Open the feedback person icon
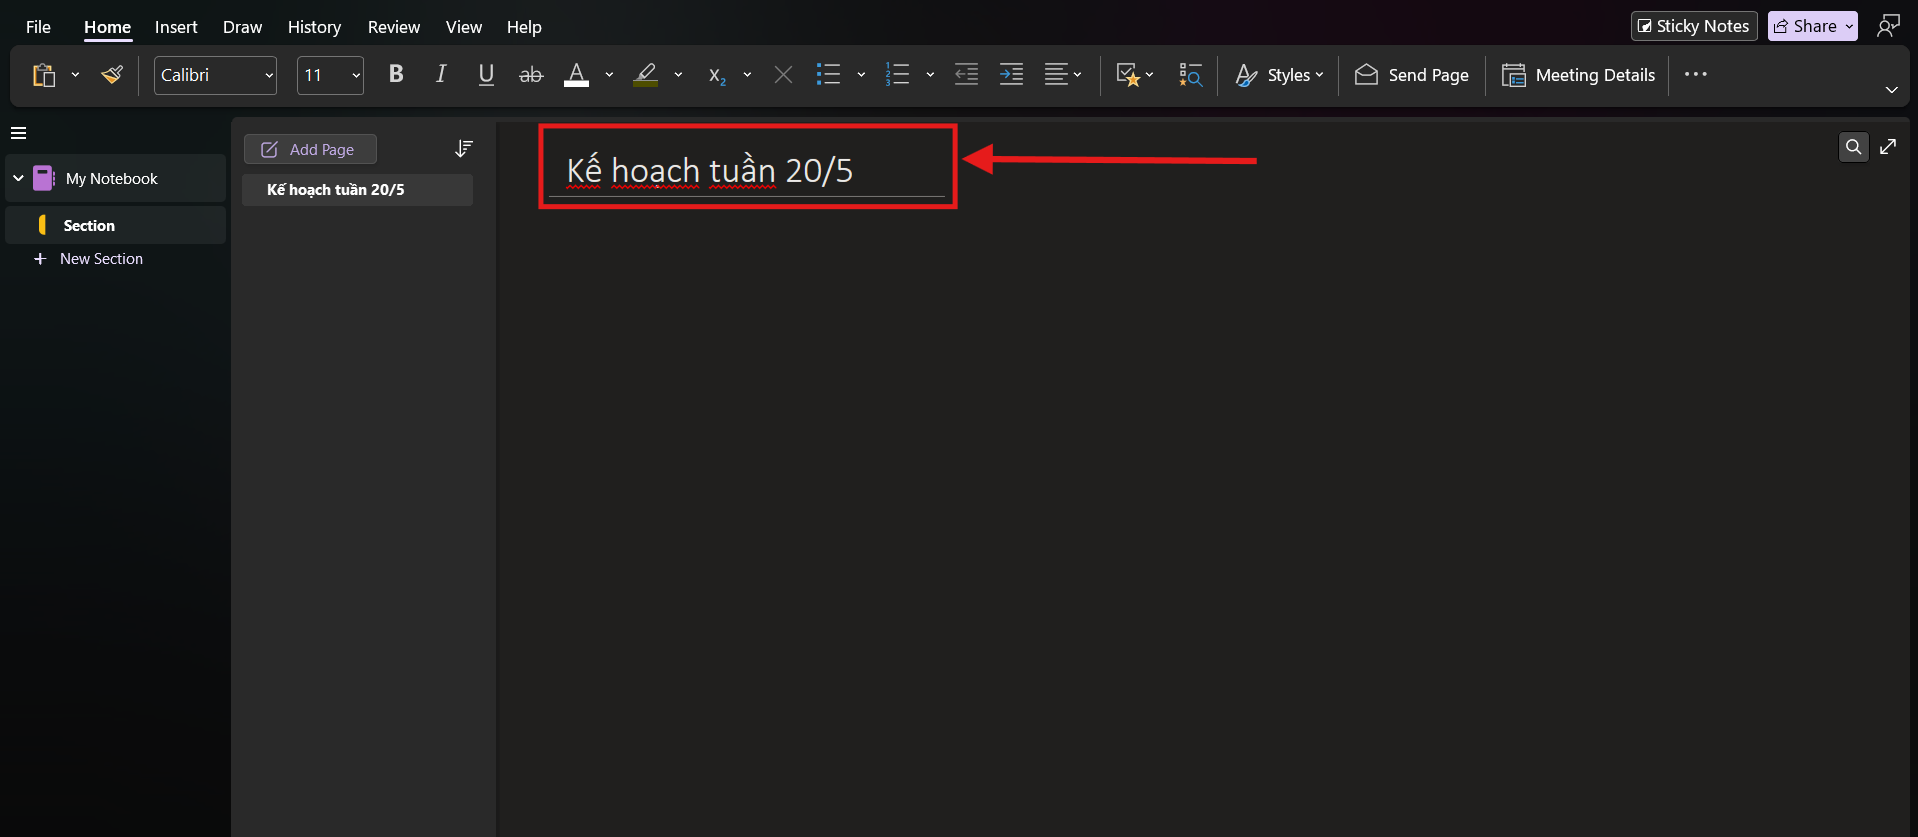The height and width of the screenshot is (837, 1918). pyautogui.click(x=1888, y=26)
